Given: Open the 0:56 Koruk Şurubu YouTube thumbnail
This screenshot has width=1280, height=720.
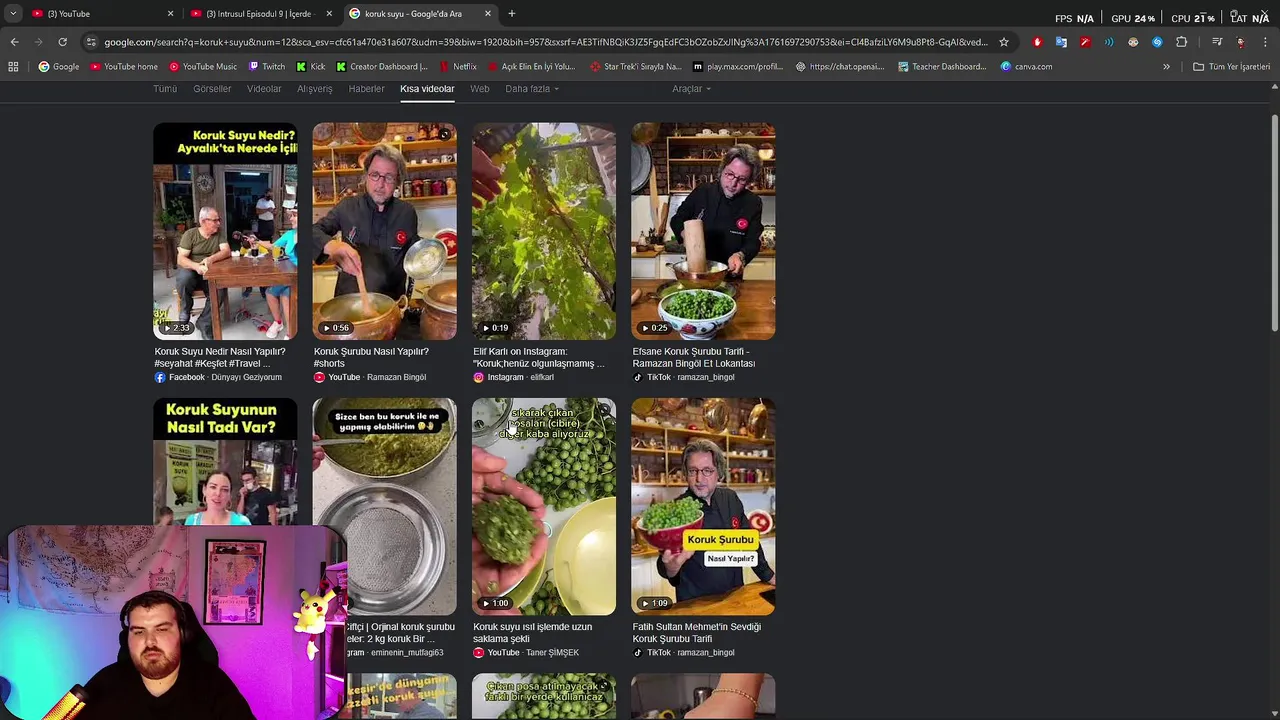Looking at the screenshot, I should (x=384, y=231).
